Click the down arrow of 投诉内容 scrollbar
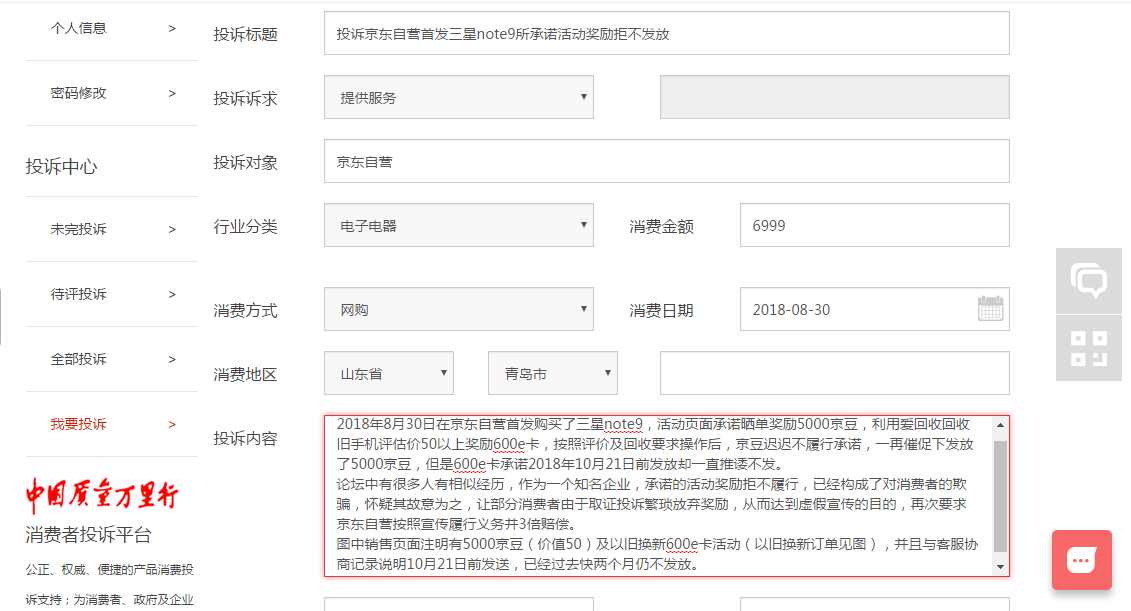Viewport: 1131px width, 611px height. tap(1000, 566)
